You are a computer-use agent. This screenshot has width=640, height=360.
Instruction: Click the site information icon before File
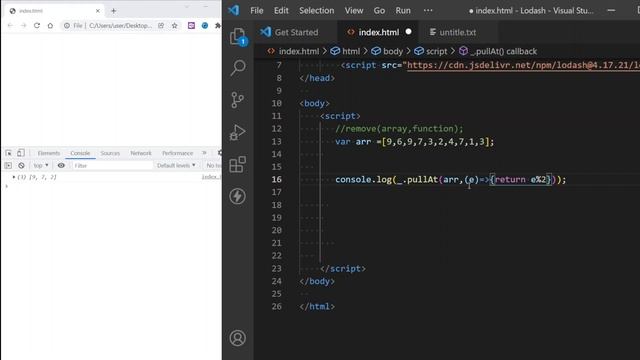coord(67,25)
